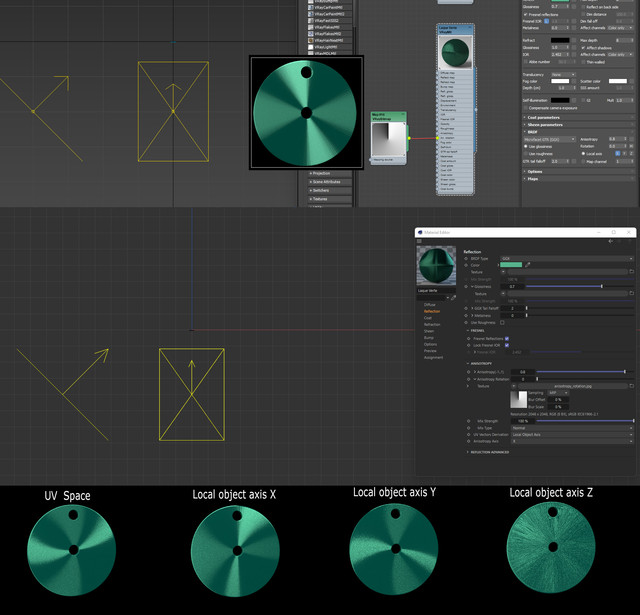Screen dimensions: 640x615
Task: Expand Coat parameters rollout
Action: coord(578,118)
